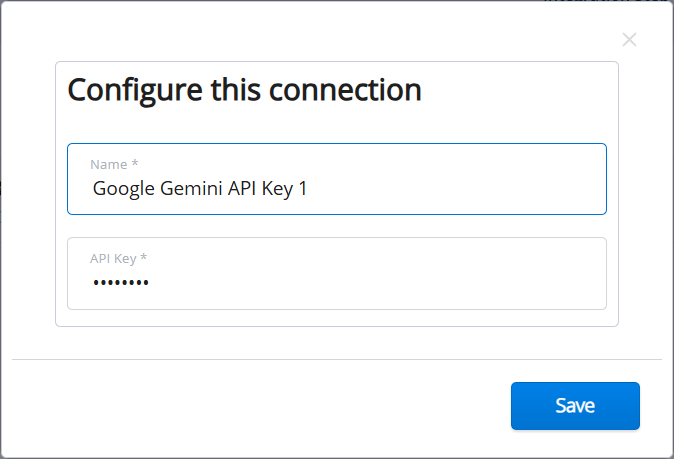Click the masked API key dots
674x459 pixels.
tap(121, 284)
